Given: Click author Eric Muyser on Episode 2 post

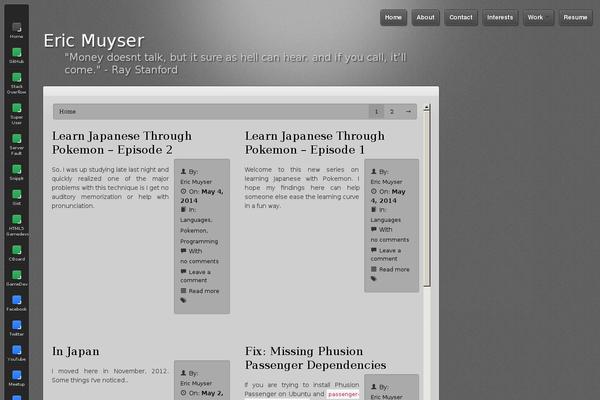Looking at the screenshot, I should [196, 182].
